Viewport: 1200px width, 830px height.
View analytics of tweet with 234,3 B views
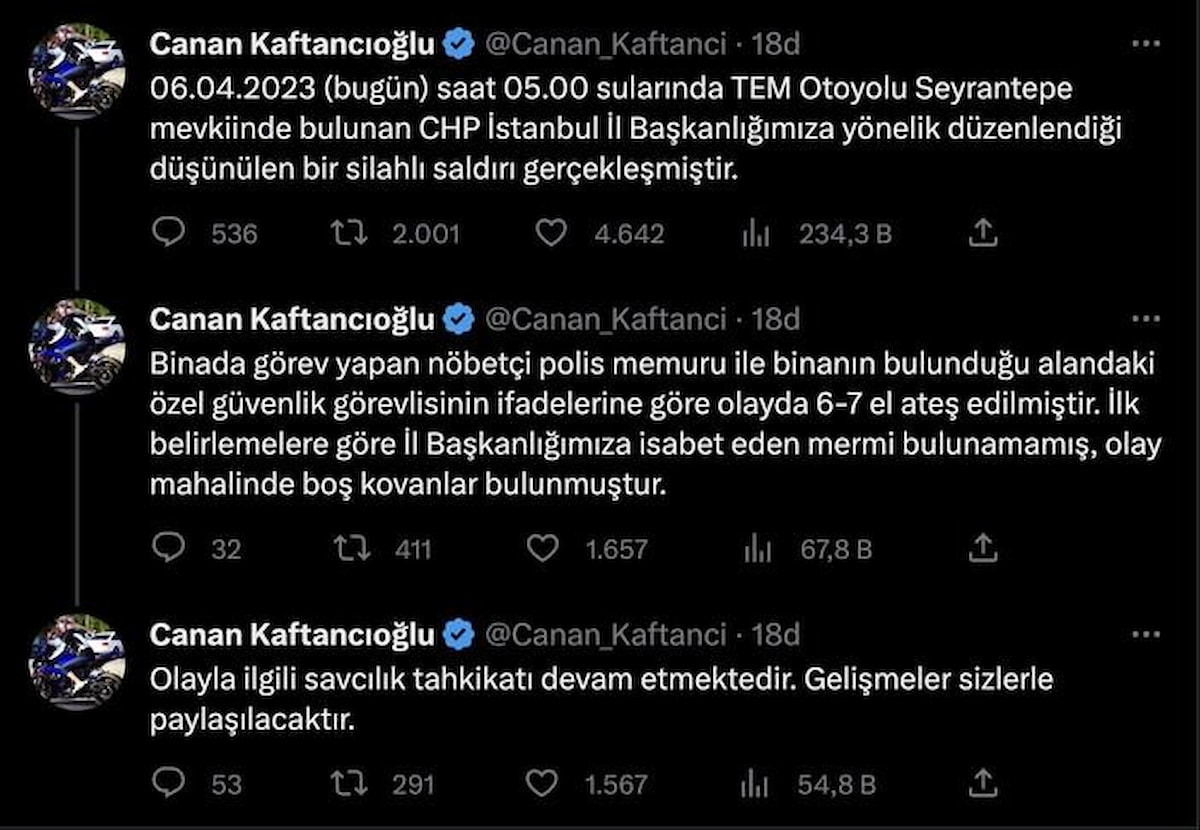756,233
